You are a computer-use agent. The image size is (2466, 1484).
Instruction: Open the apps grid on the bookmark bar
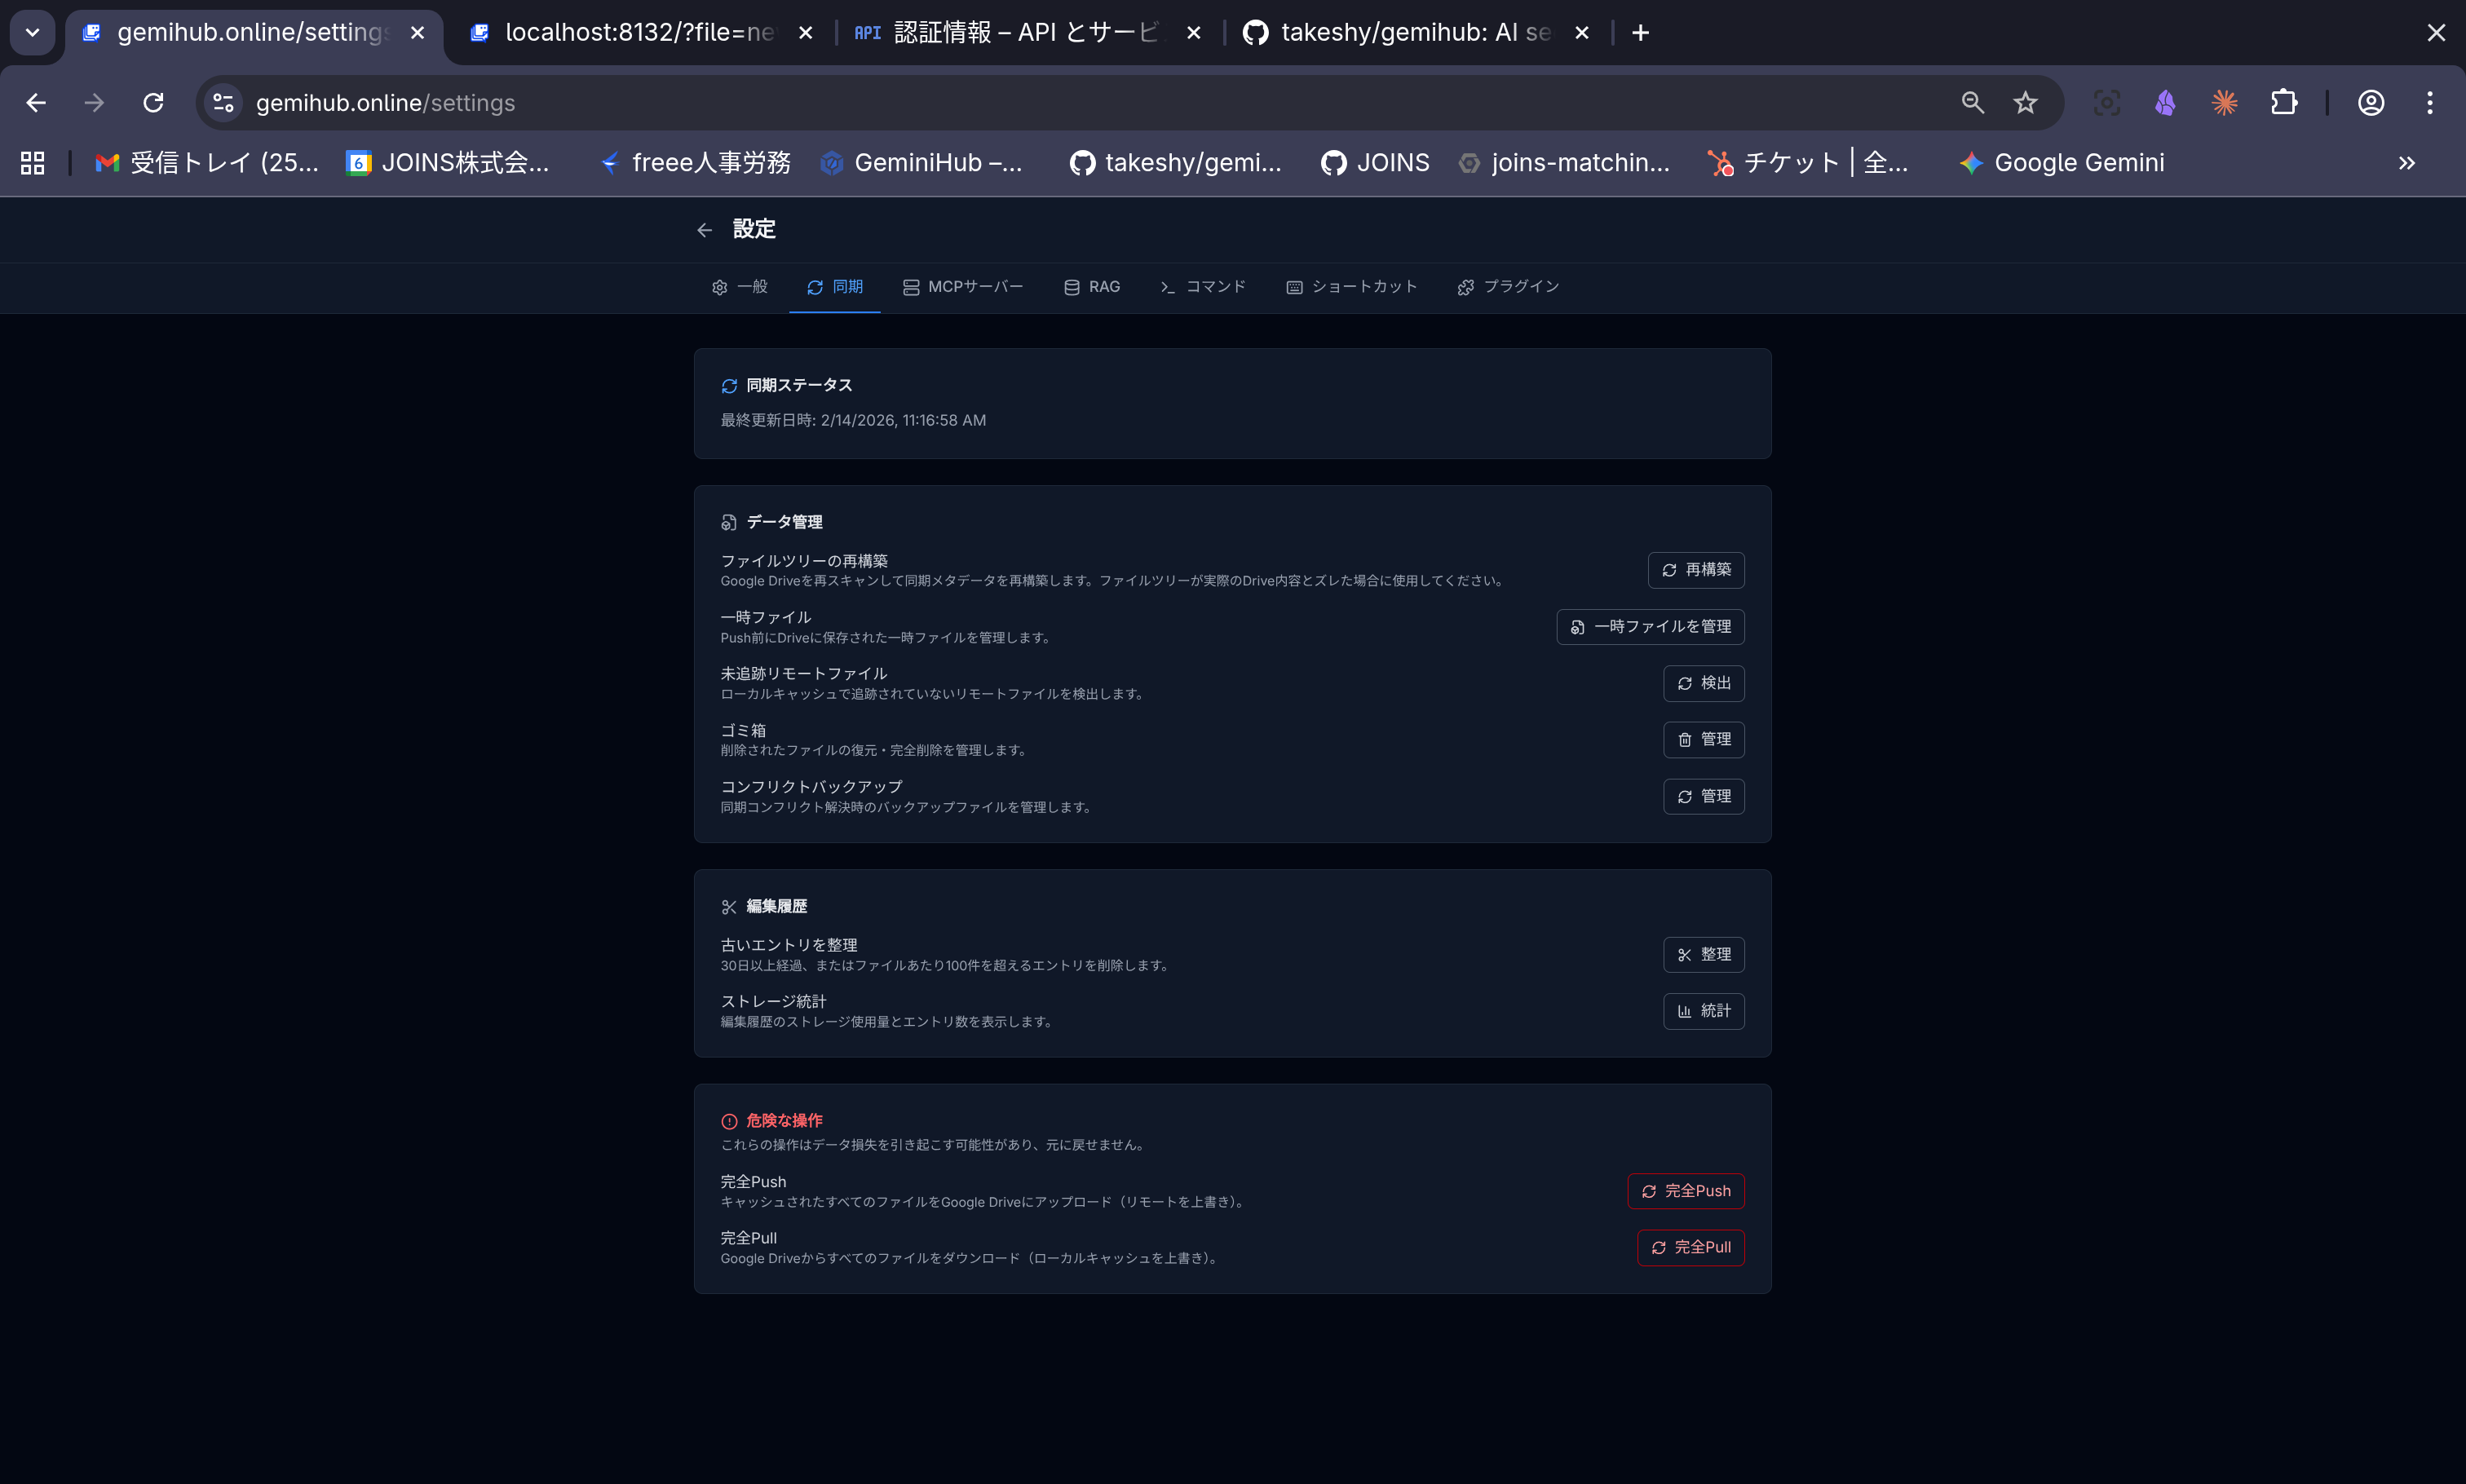31,162
